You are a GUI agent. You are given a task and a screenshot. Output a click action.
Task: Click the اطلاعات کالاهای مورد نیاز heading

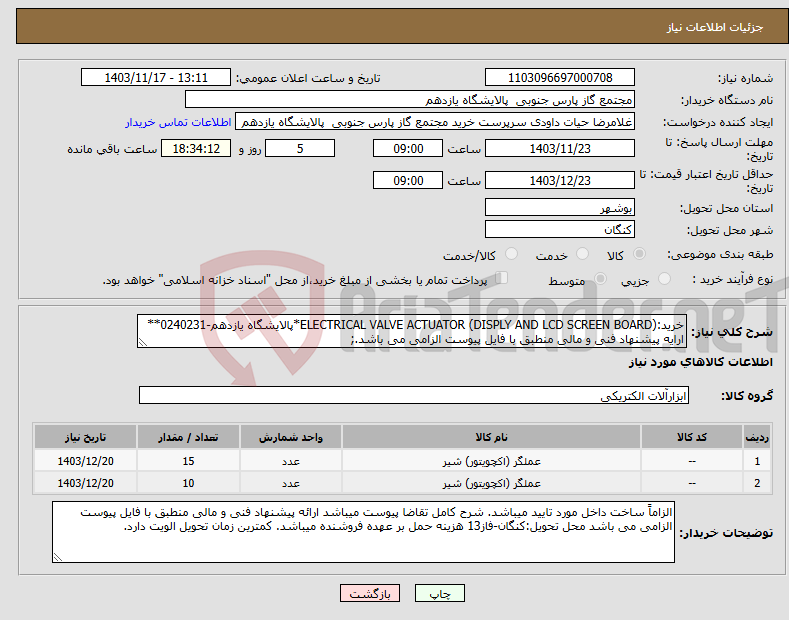pos(700,362)
